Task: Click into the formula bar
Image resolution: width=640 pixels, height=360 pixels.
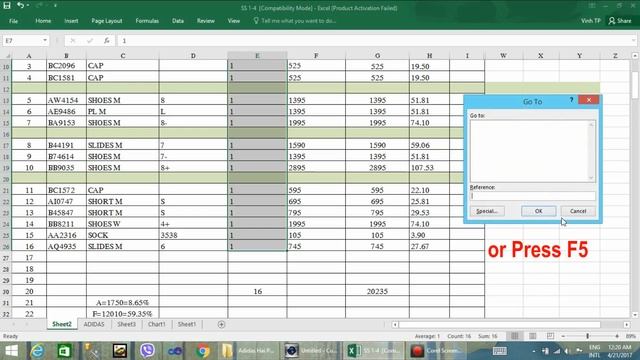Action: (376, 40)
